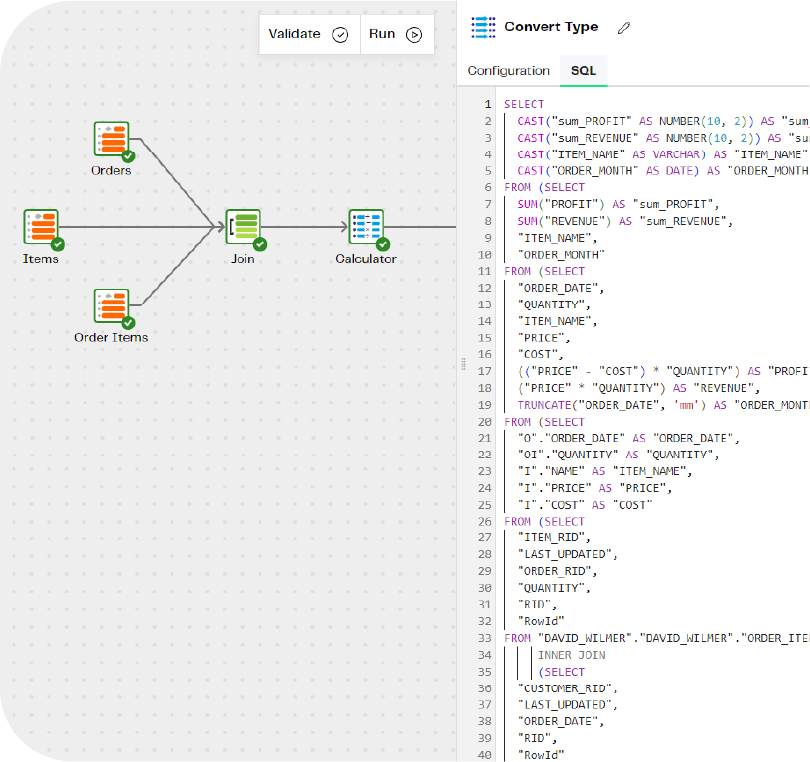Click the play icon inside the Run button

414,34
